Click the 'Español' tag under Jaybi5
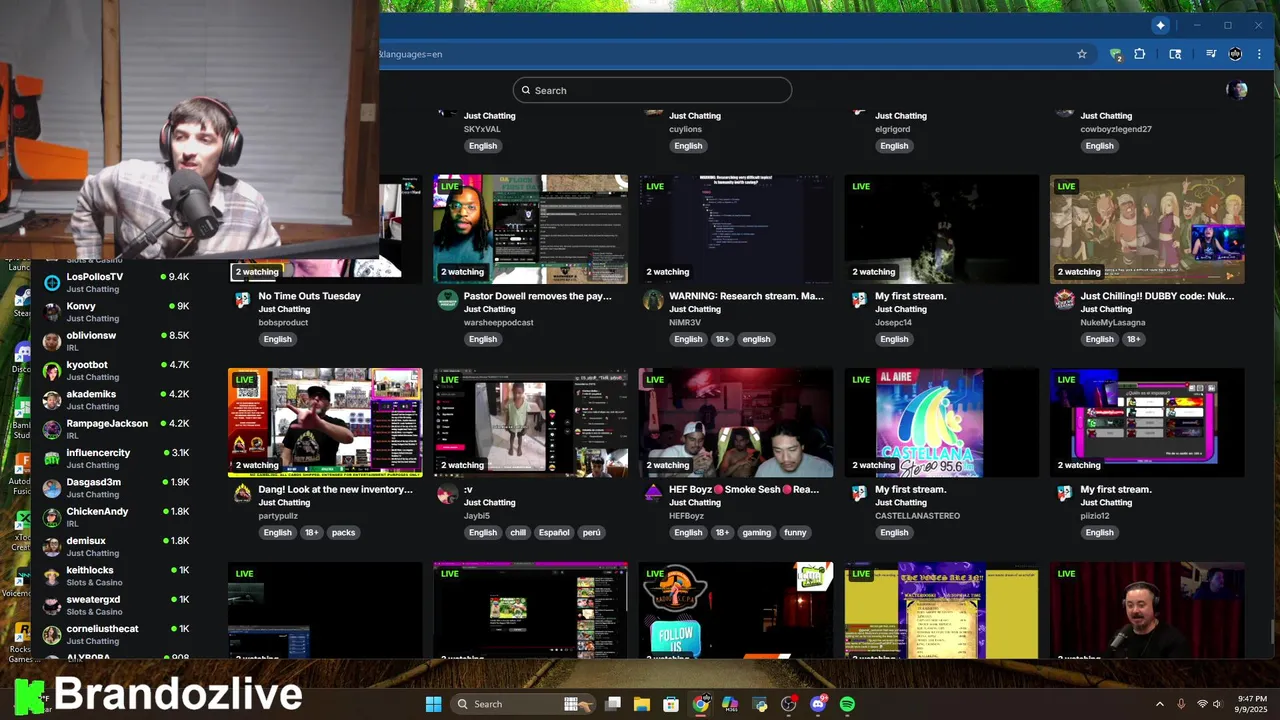Viewport: 1280px width, 720px height. coord(554,532)
